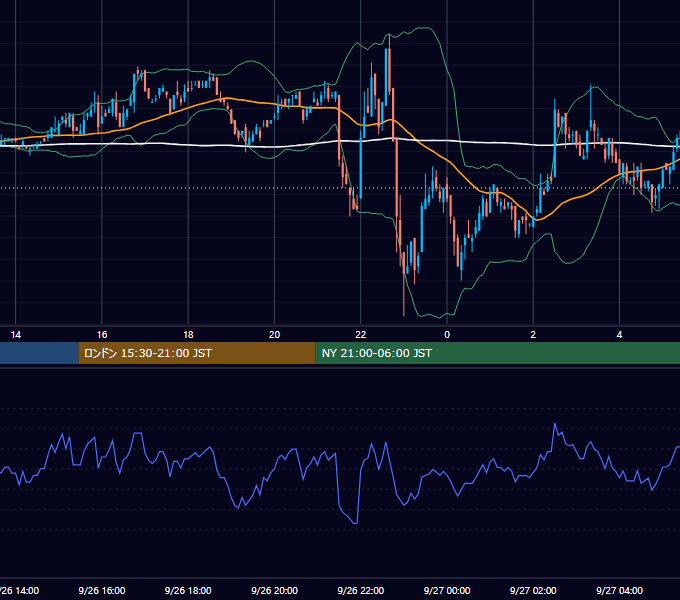The width and height of the screenshot is (680, 600).
Task: Click the hour label '18' on price chart axis
Action: click(188, 335)
